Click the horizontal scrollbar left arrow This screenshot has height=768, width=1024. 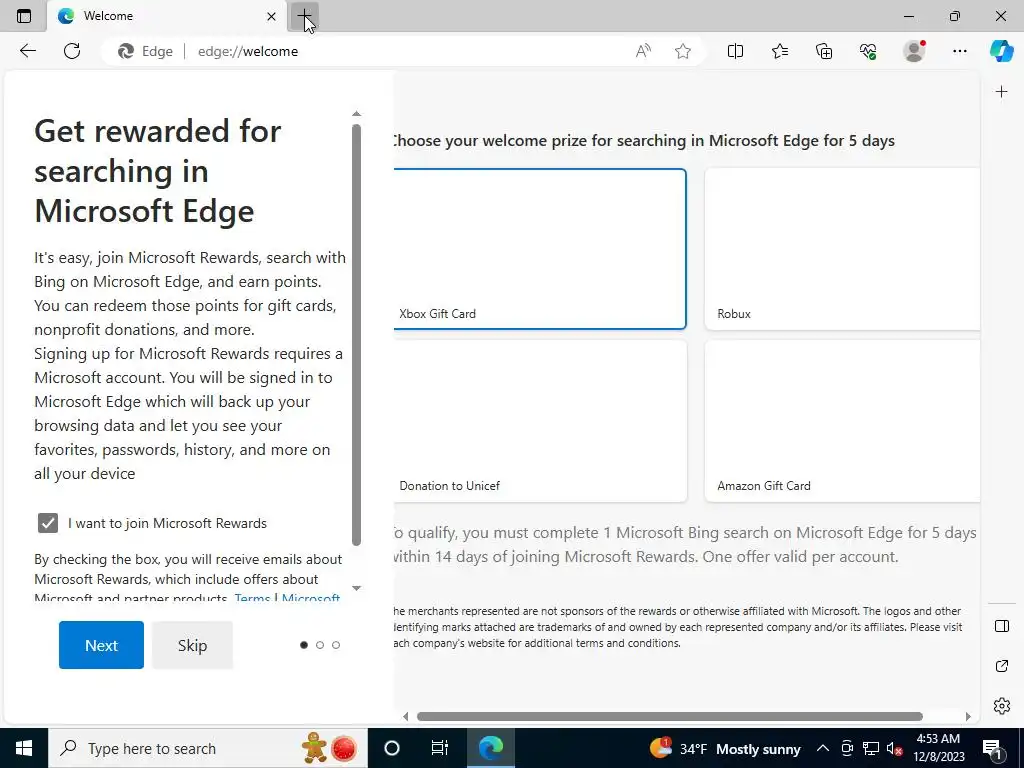pos(406,716)
